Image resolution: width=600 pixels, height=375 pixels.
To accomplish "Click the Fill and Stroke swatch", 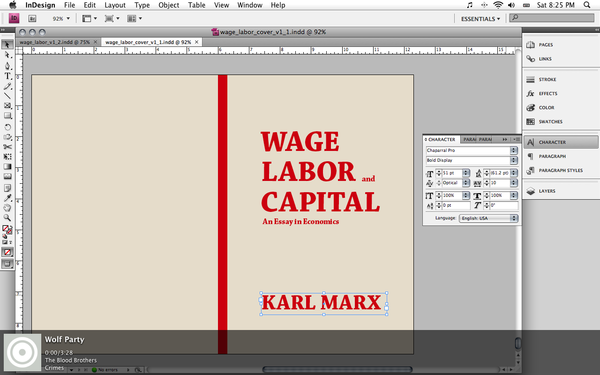I will point(7,230).
